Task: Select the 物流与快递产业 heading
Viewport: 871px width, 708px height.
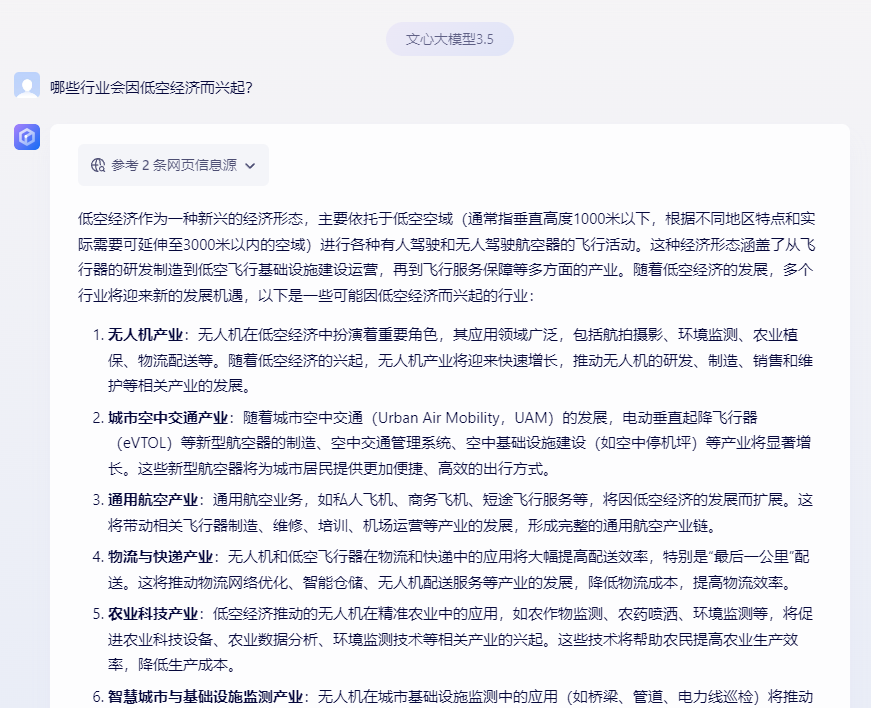Action: tap(160, 557)
